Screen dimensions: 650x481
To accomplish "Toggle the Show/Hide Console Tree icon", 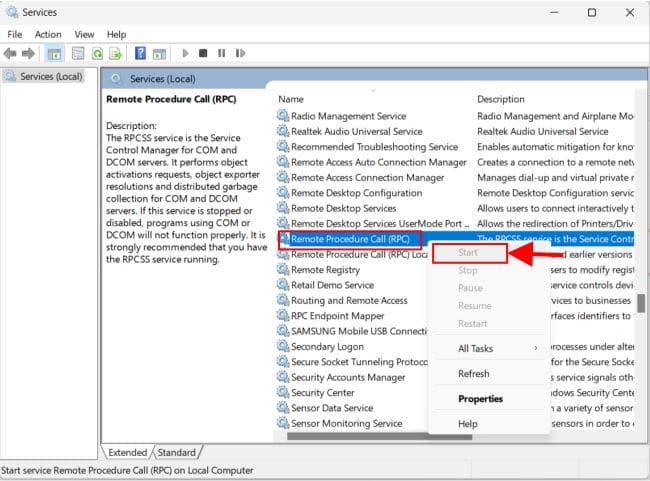I will pos(54,53).
